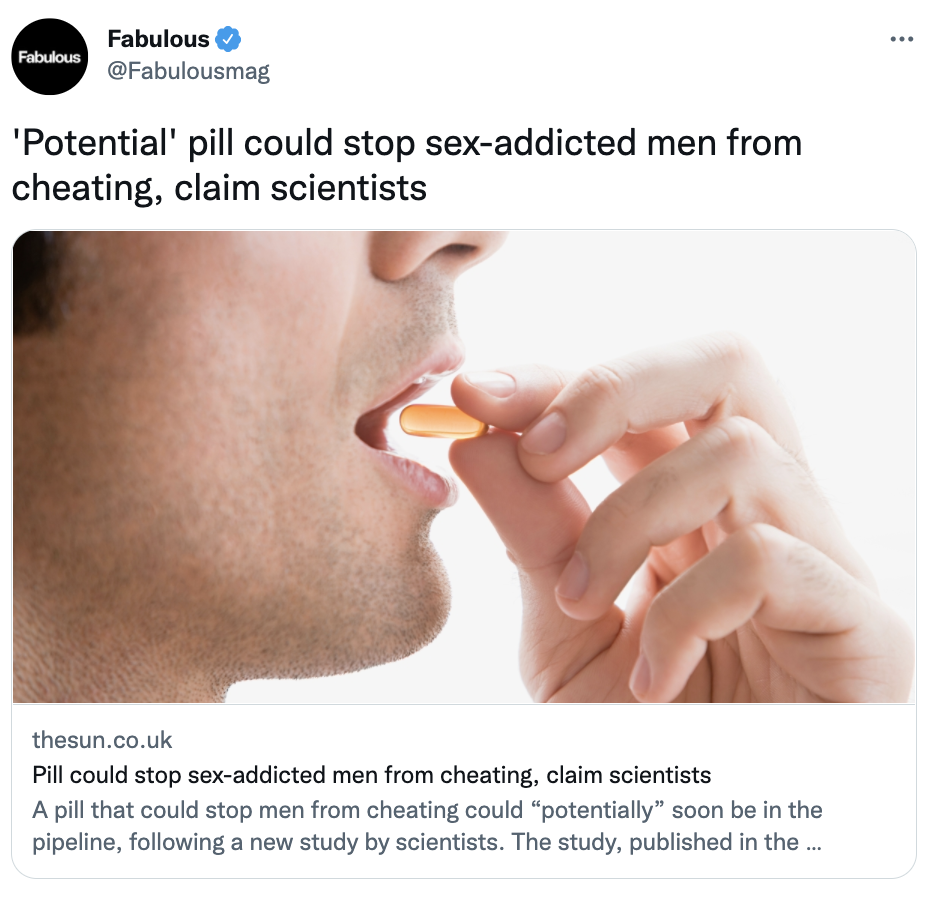The image size is (932, 898).
Task: Click the blue verified badge
Action: (228, 39)
